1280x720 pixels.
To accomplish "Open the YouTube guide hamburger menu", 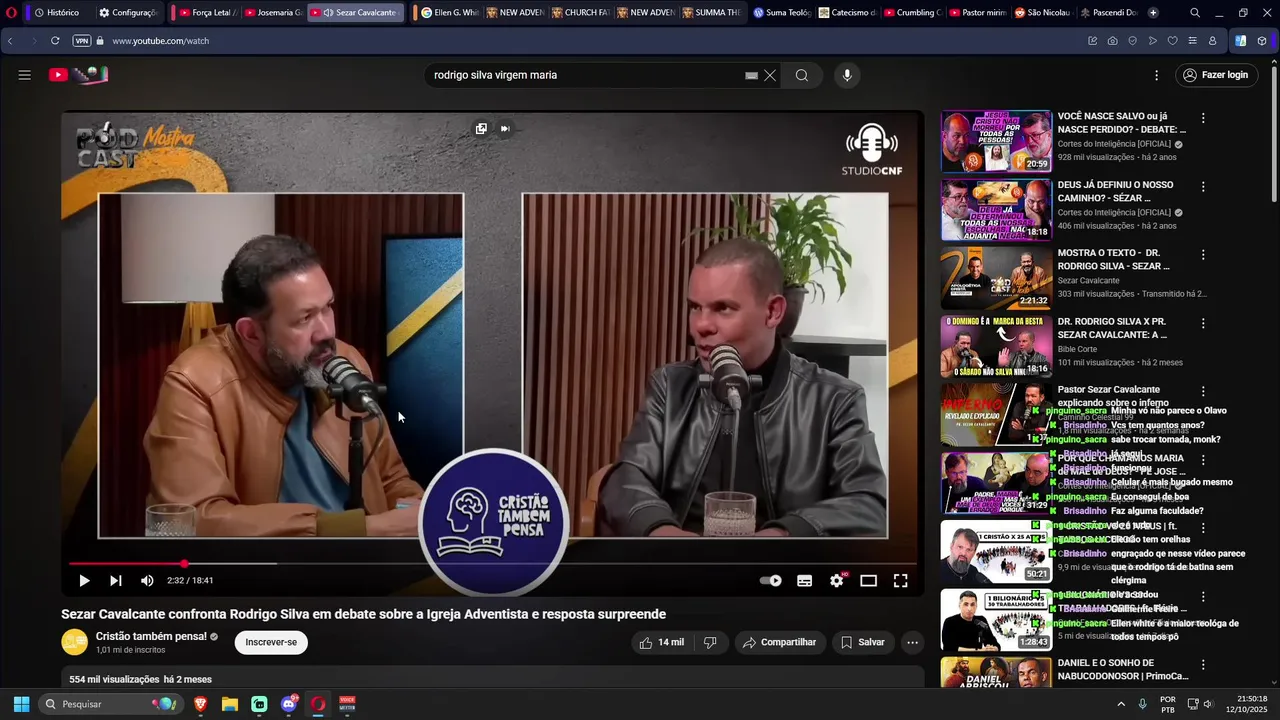I will click(x=25, y=75).
